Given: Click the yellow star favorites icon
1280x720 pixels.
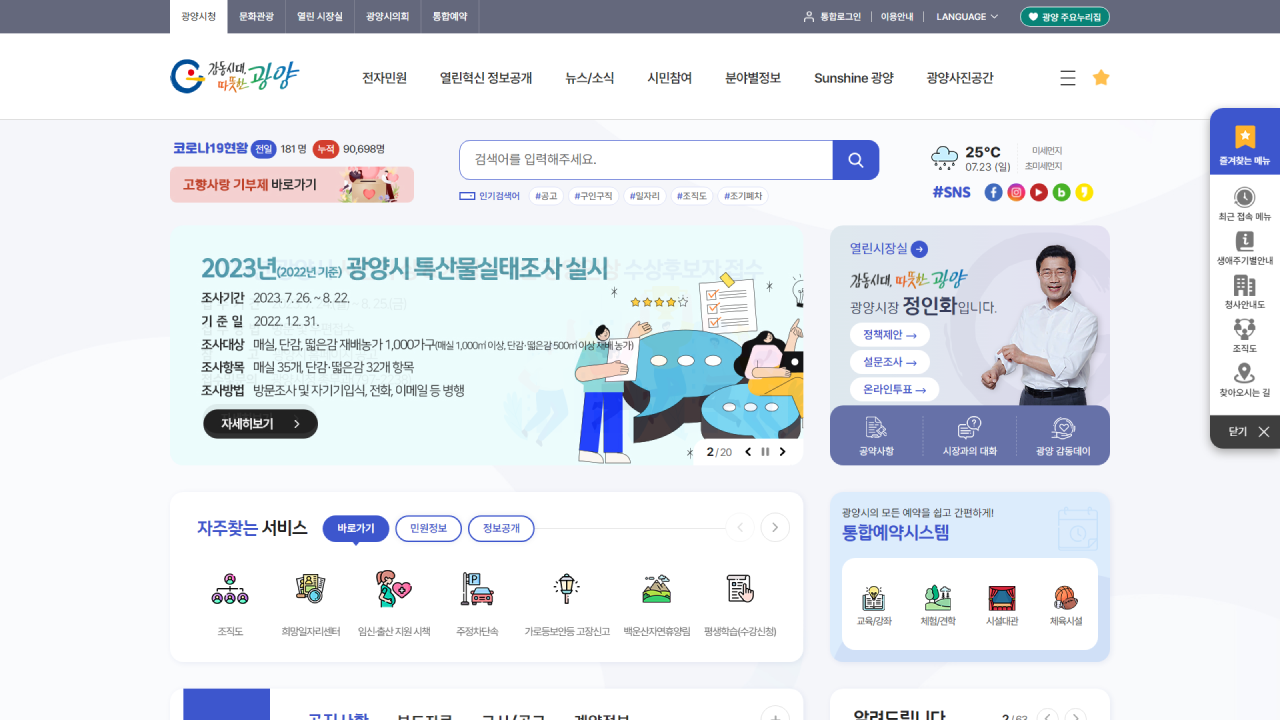Looking at the screenshot, I should pyautogui.click(x=1101, y=78).
